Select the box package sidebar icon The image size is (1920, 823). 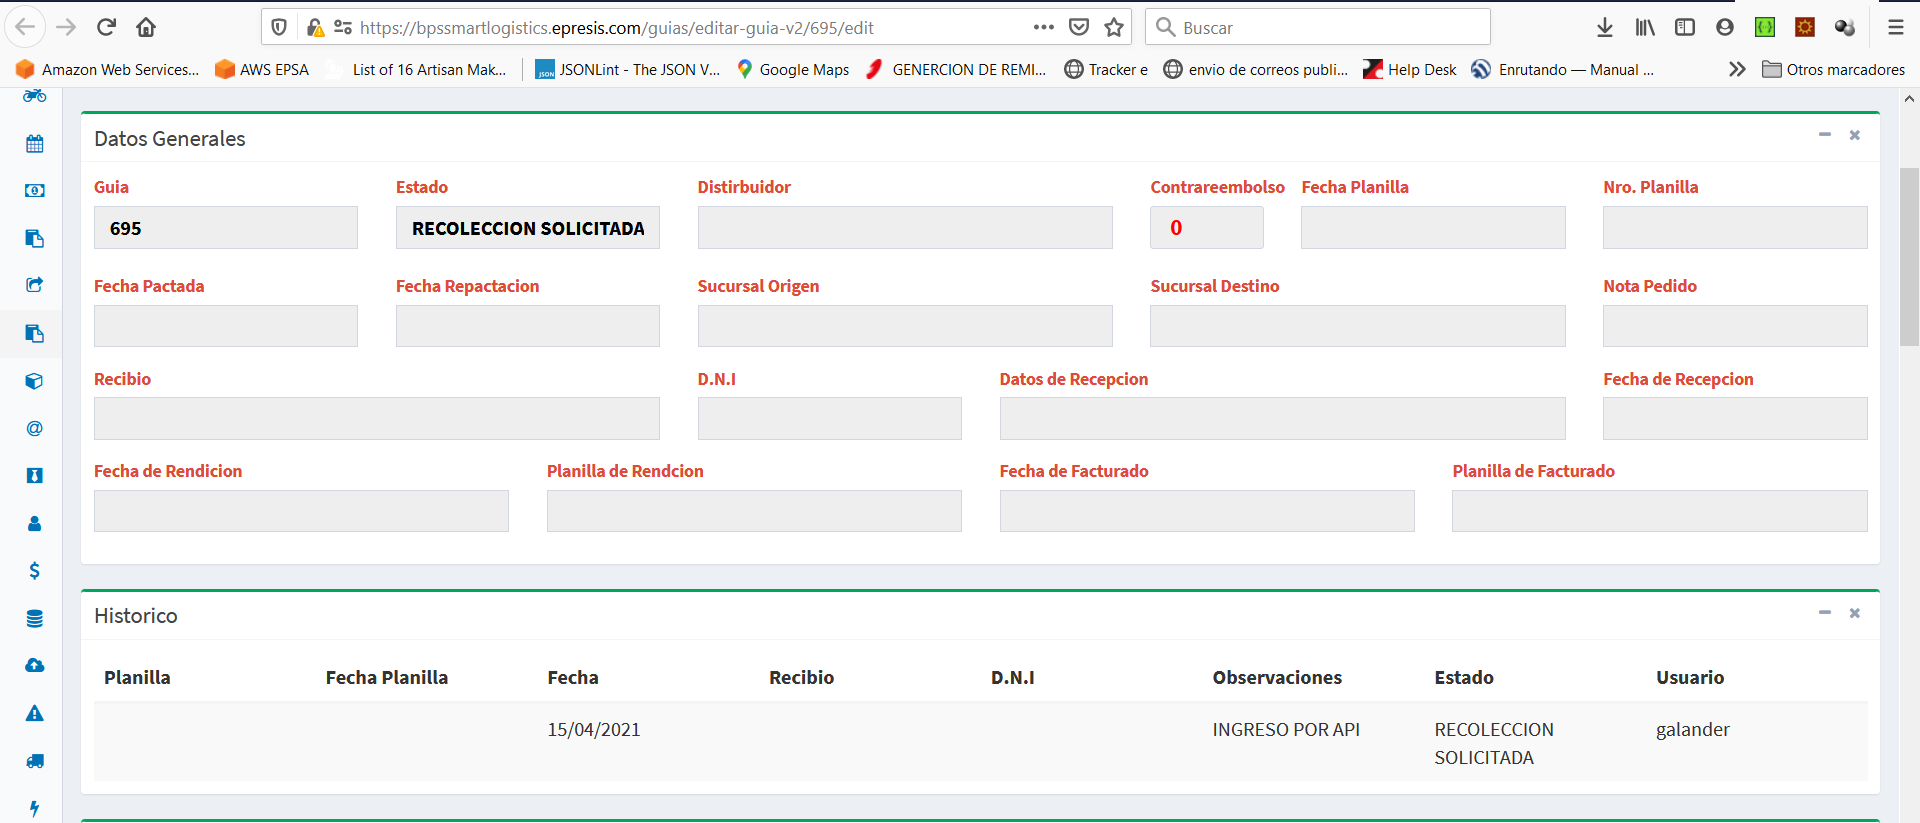(x=35, y=381)
